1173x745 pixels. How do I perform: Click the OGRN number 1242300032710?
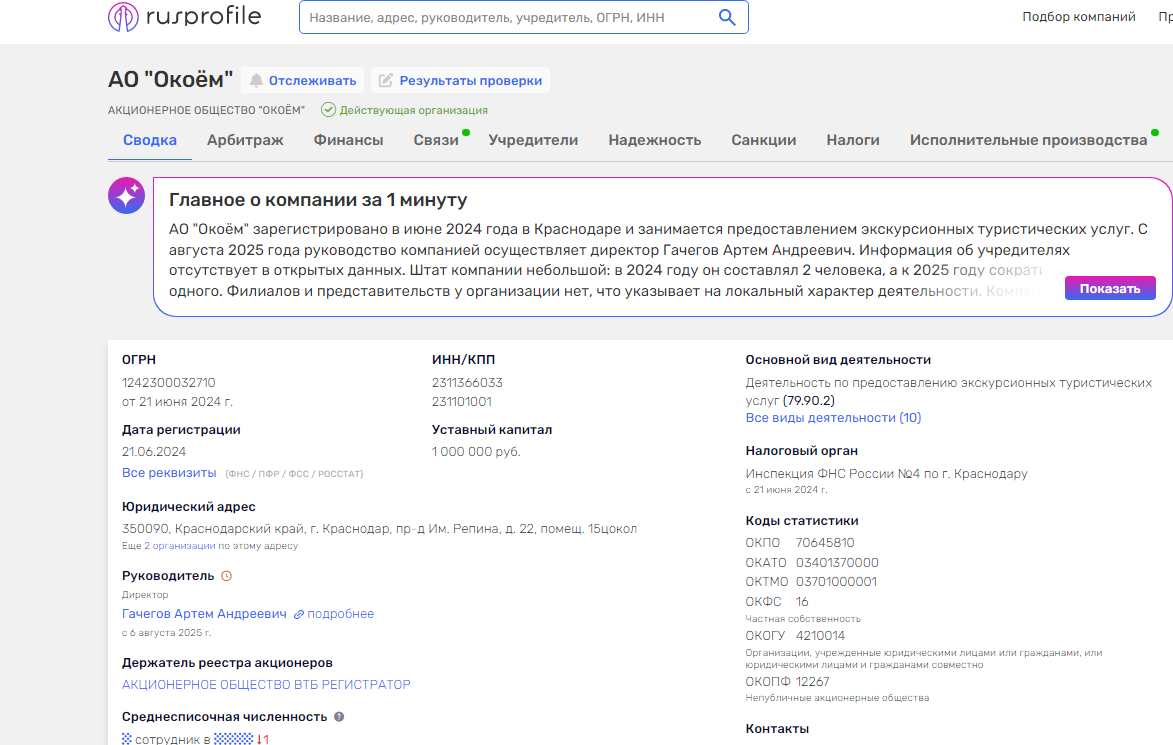(x=168, y=382)
